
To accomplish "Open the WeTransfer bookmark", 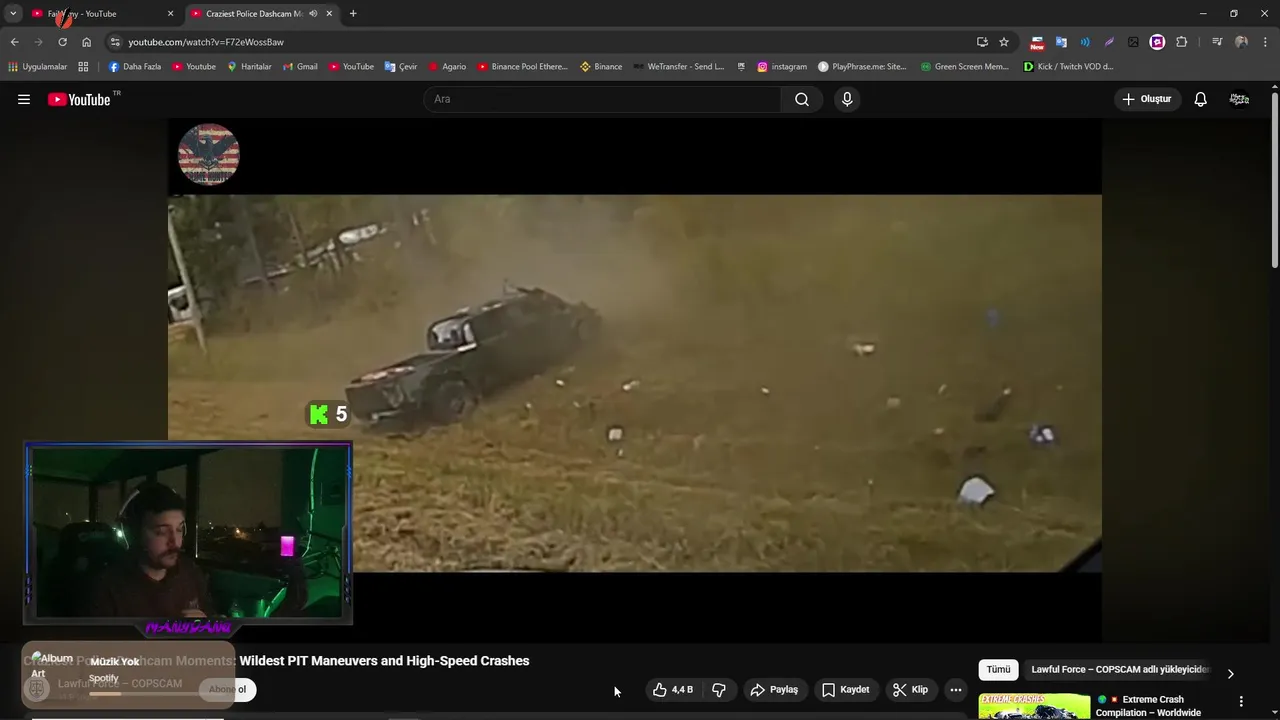I will [x=678, y=67].
